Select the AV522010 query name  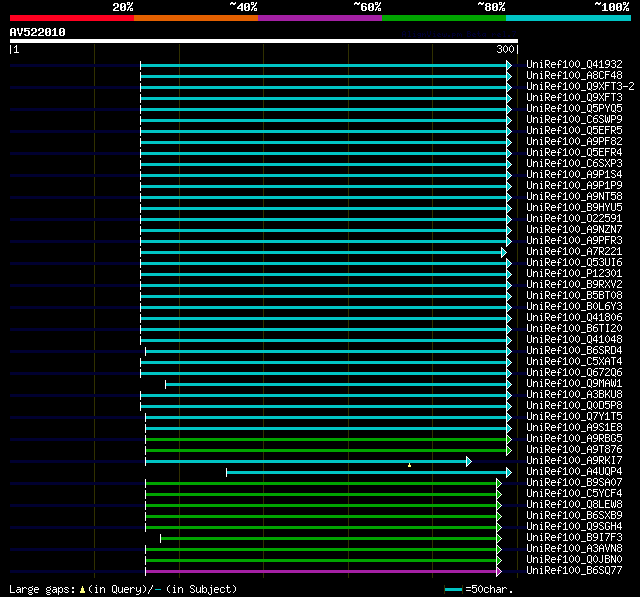pyautogui.click(x=38, y=32)
